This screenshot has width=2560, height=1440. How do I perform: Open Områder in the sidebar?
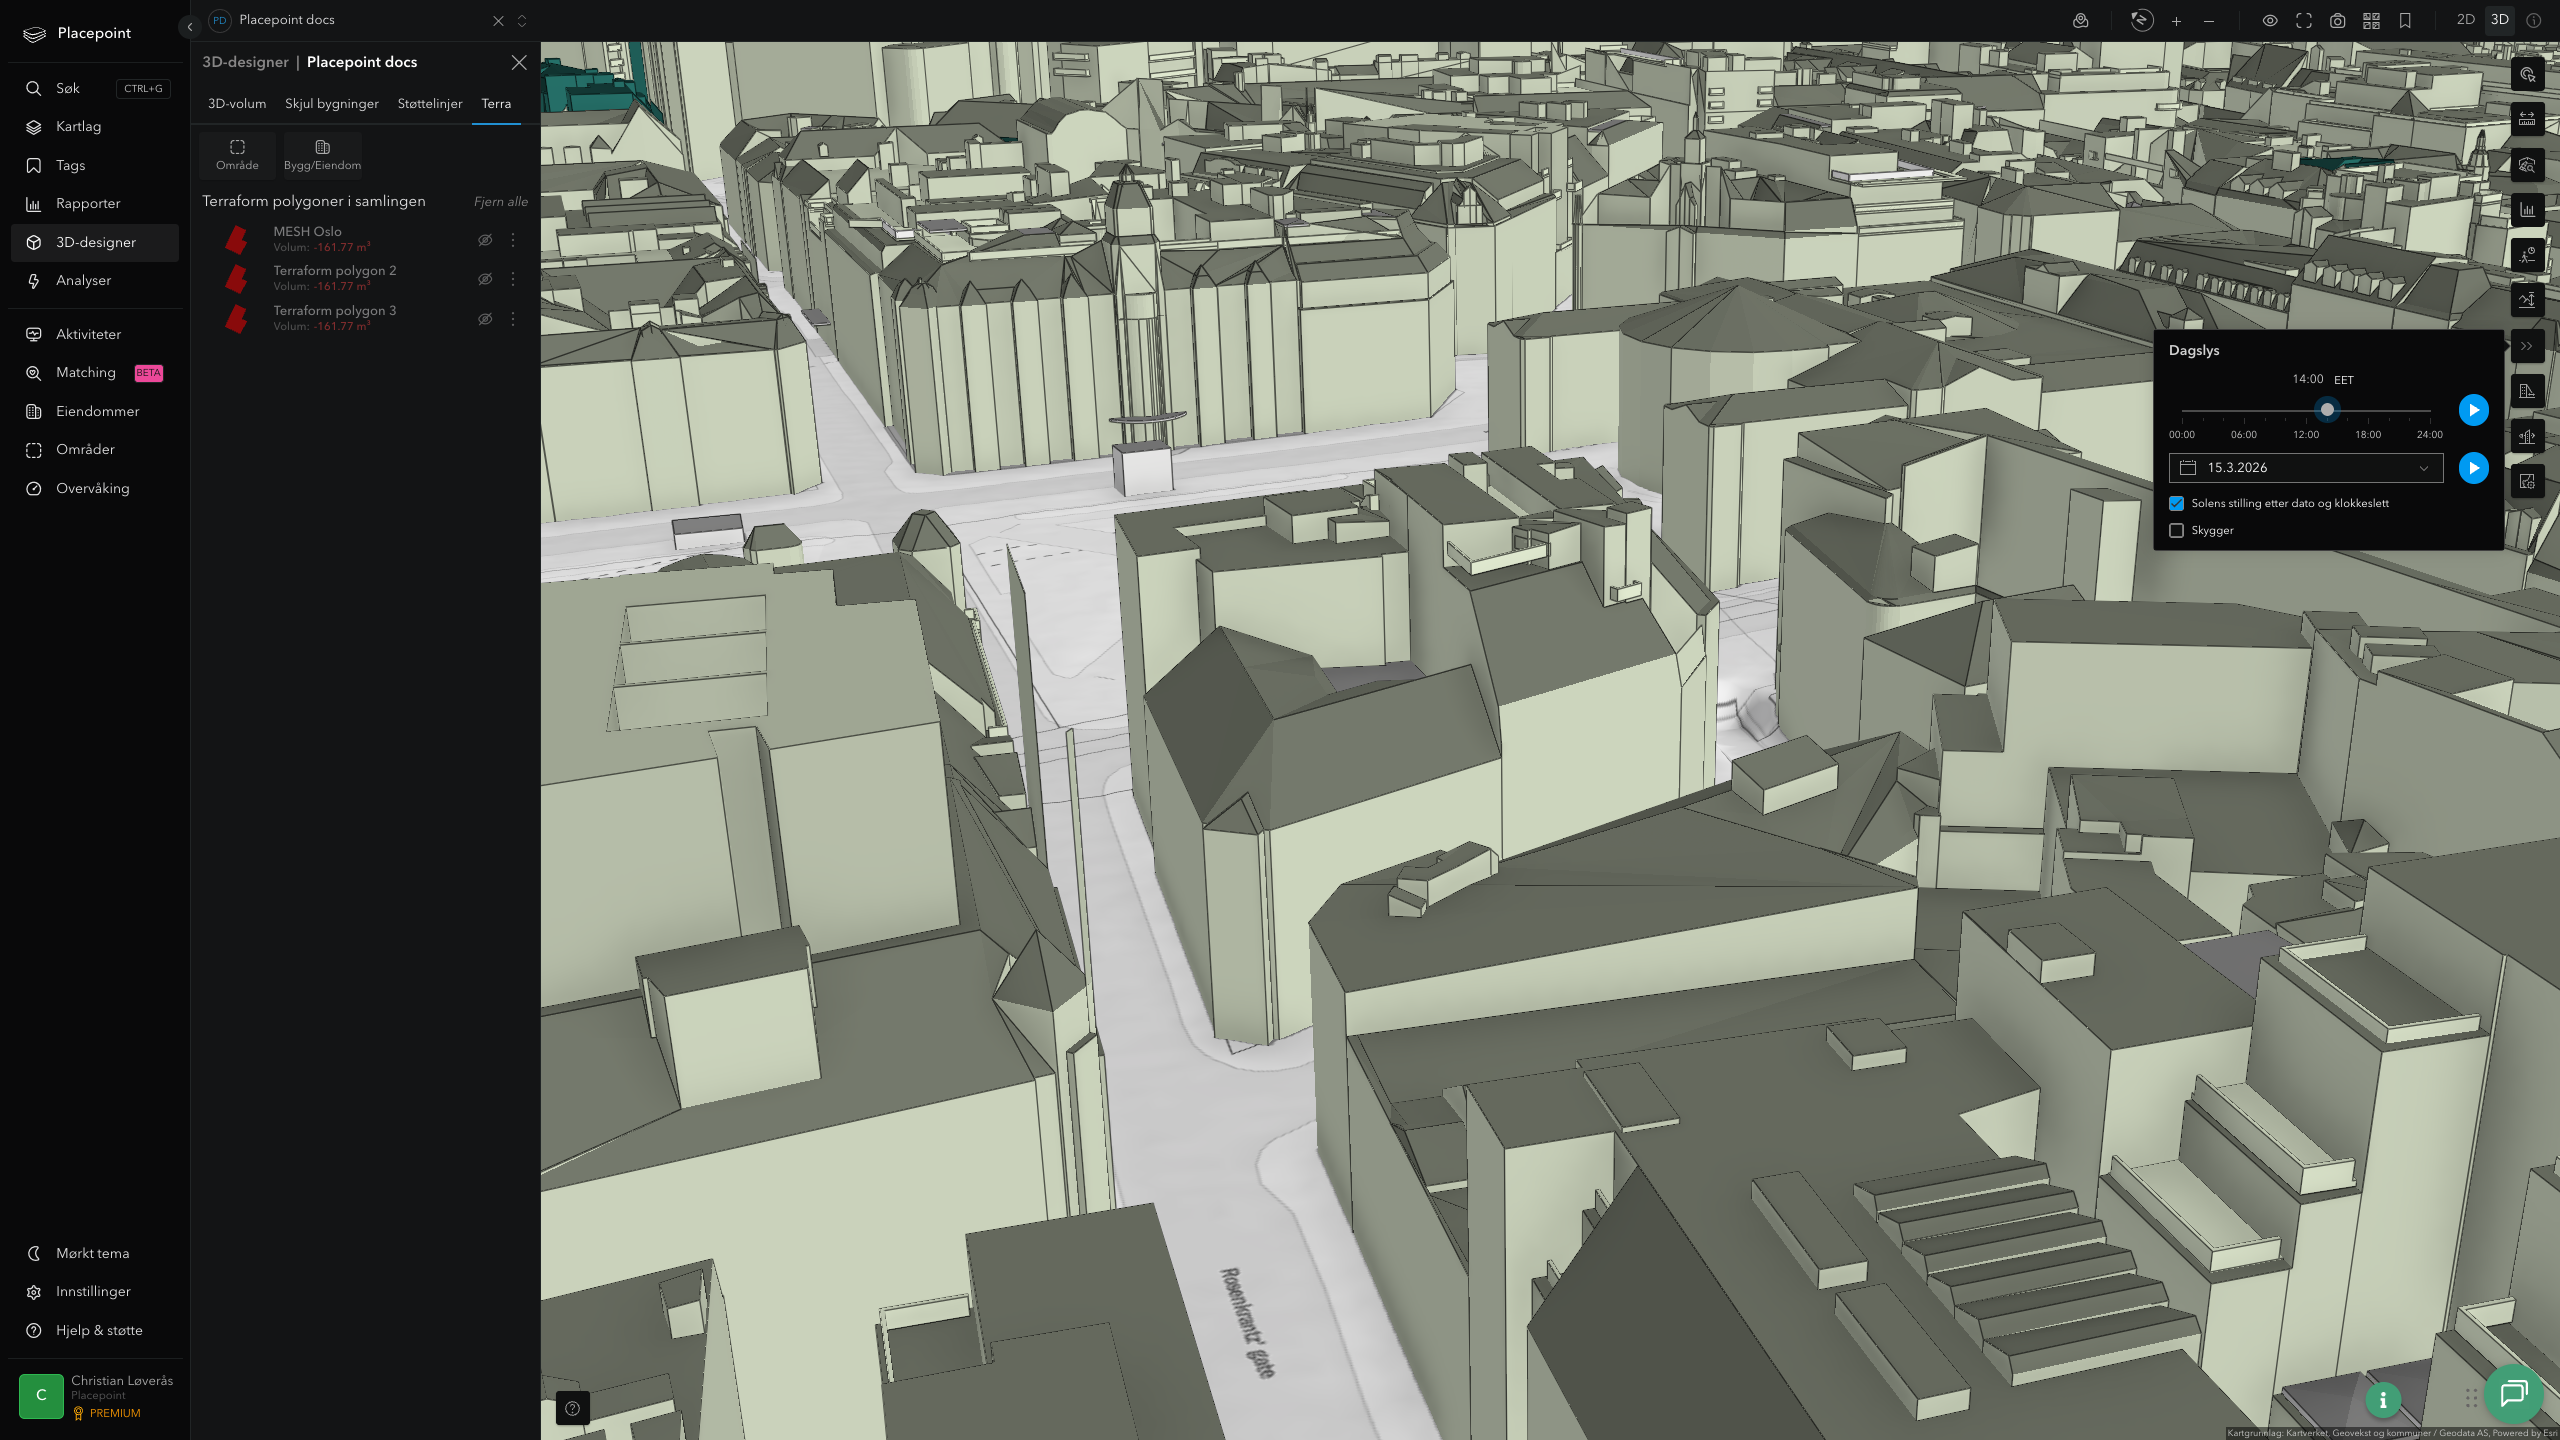[x=95, y=449]
